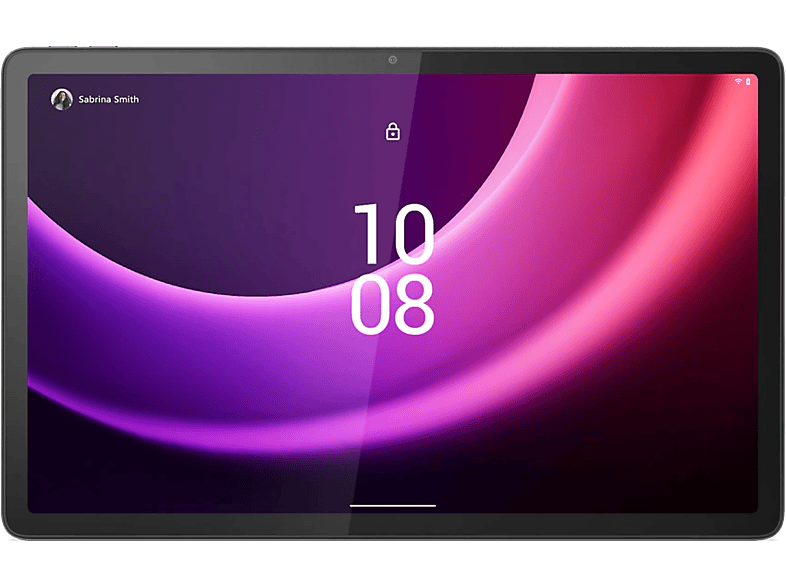Tap the padlock icon above the clock

coord(392,132)
